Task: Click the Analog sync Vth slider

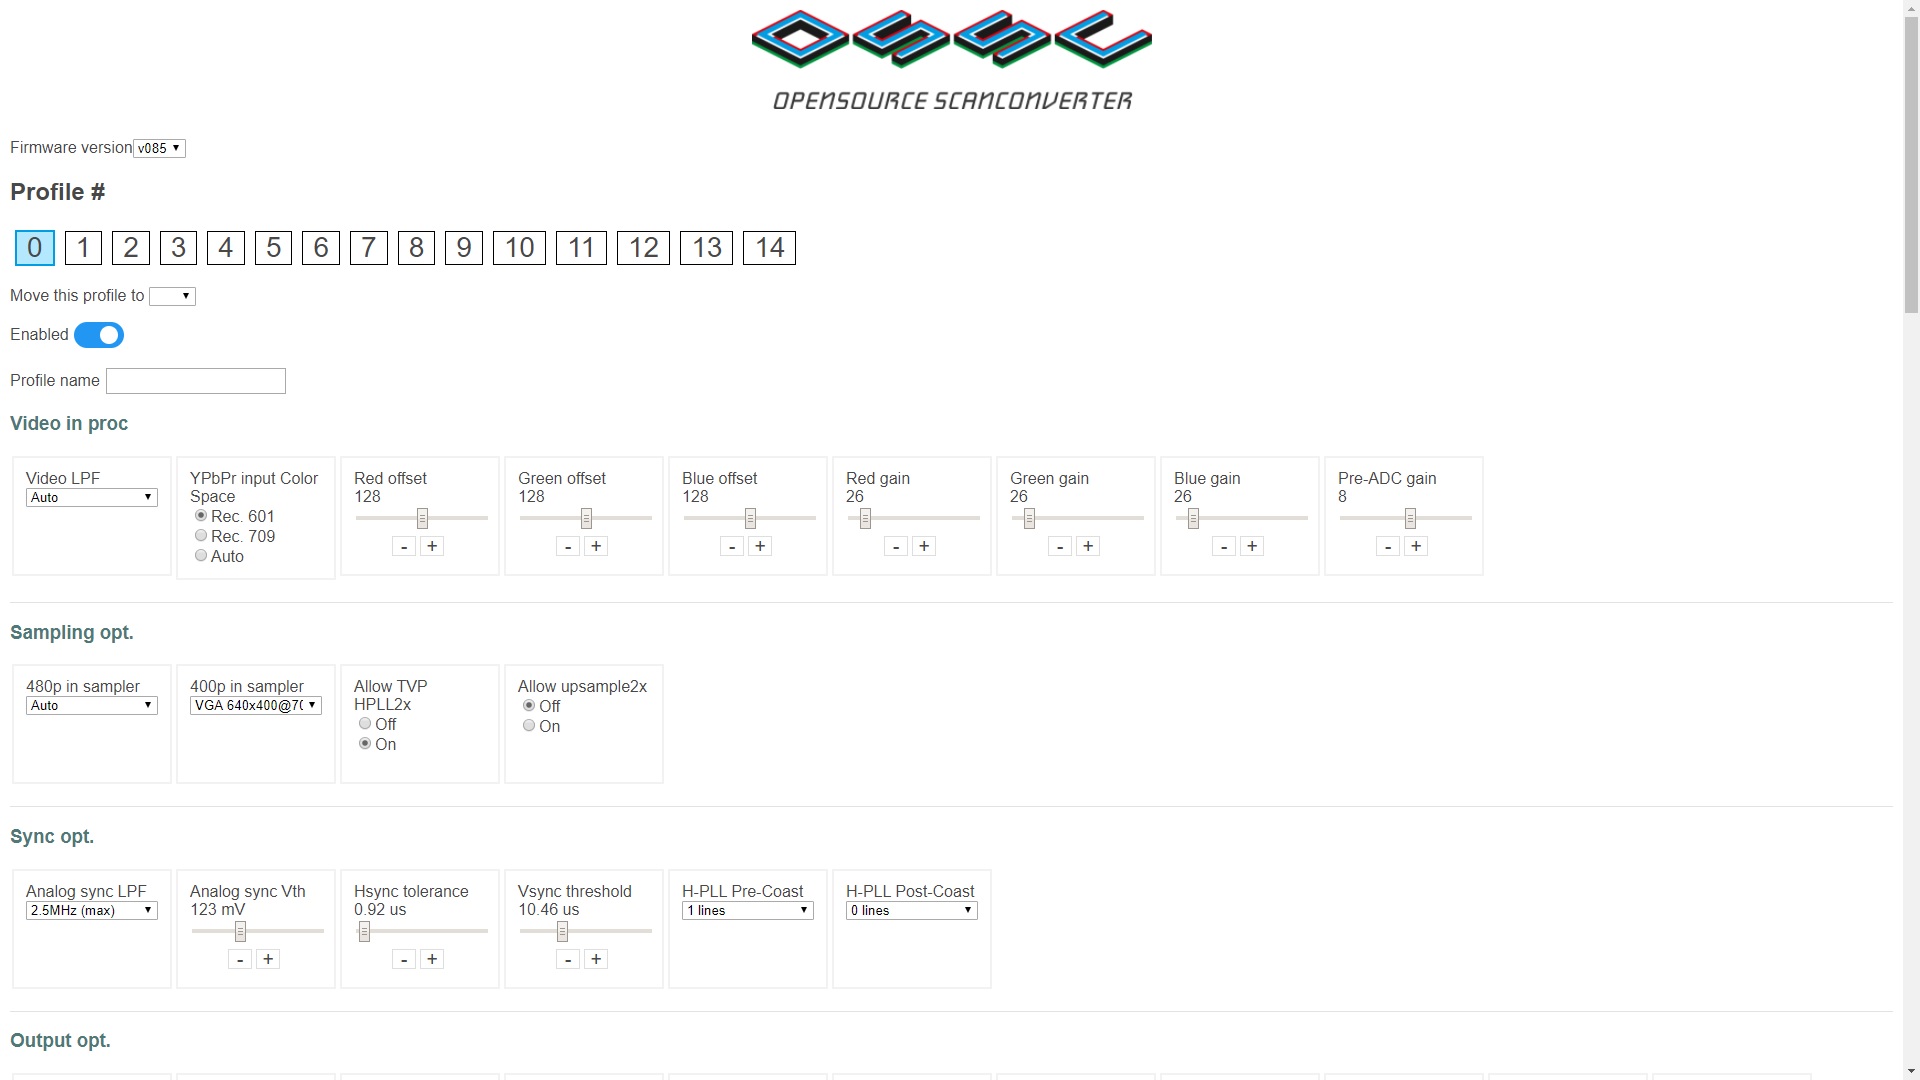Action: pos(258,931)
